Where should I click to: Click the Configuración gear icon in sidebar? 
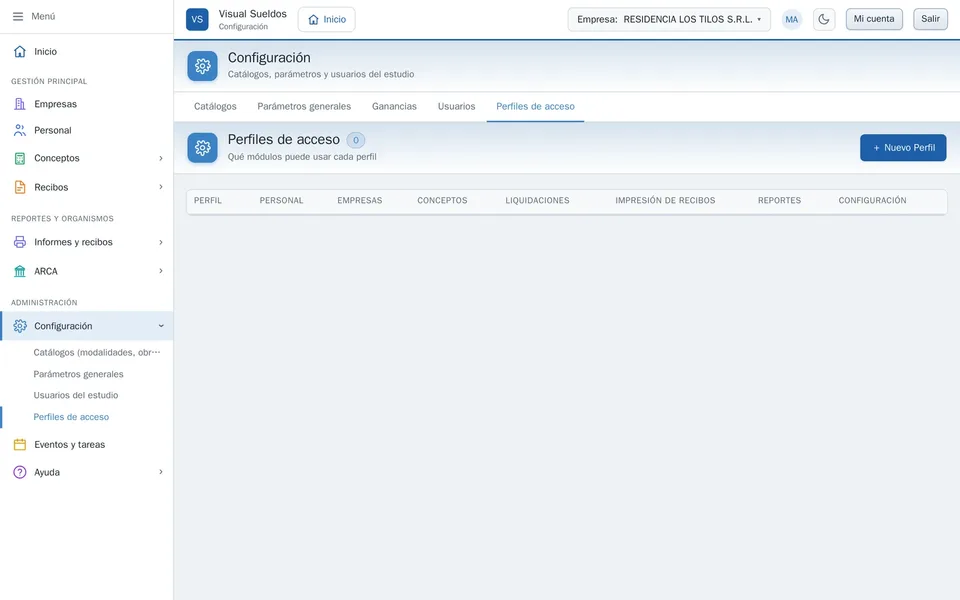tap(20, 326)
